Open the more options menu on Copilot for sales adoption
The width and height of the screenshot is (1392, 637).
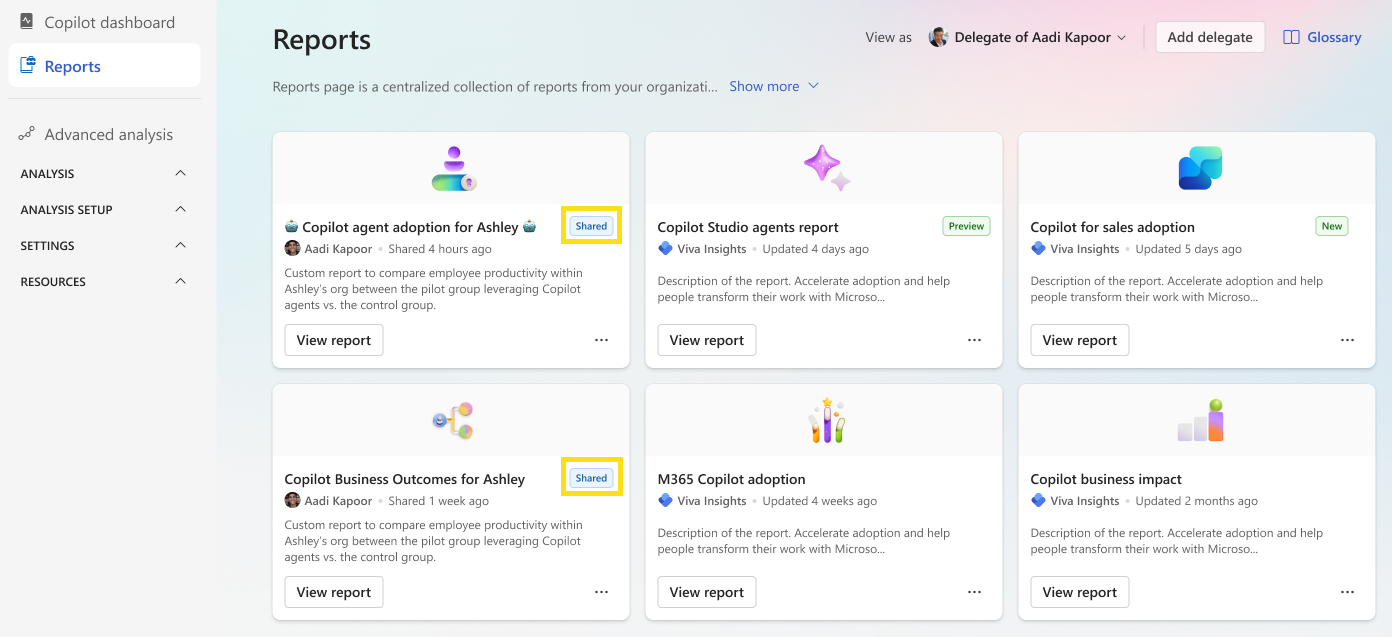(1347, 340)
